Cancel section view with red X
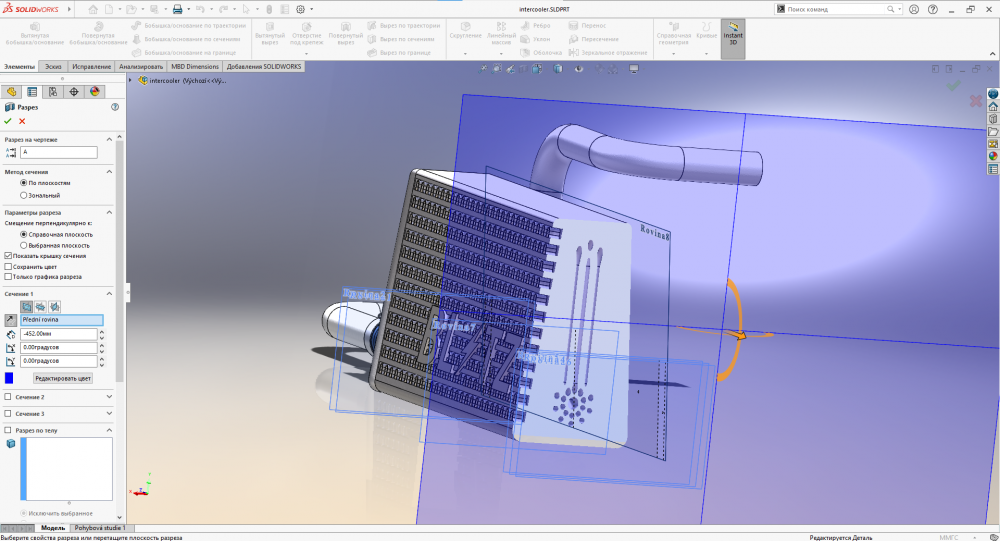This screenshot has height=541, width=1000. [x=22, y=121]
